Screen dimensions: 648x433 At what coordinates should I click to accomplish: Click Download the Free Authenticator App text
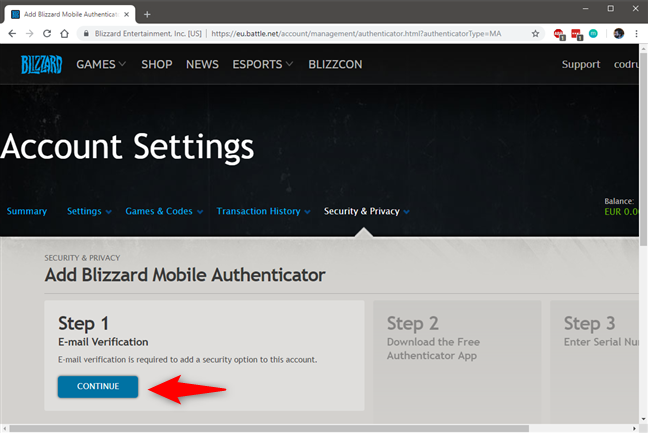(x=433, y=349)
